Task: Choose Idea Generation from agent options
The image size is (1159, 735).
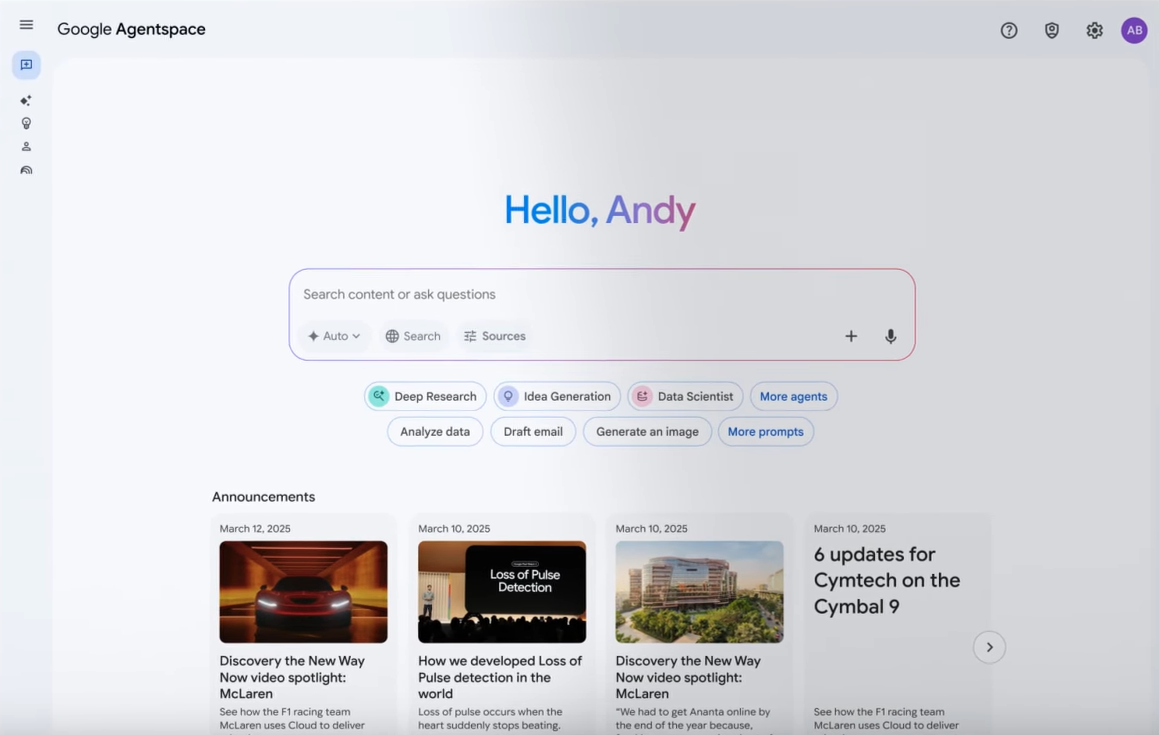Action: point(557,396)
